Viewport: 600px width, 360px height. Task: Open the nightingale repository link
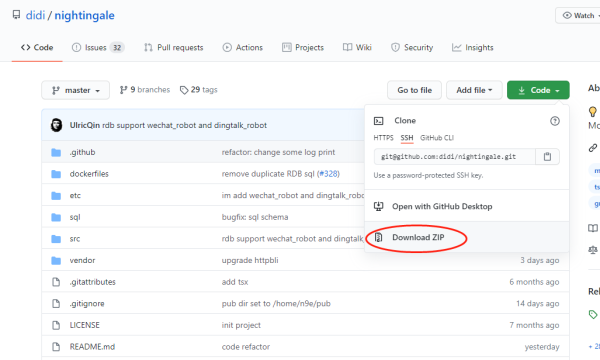pyautogui.click(x=84, y=15)
